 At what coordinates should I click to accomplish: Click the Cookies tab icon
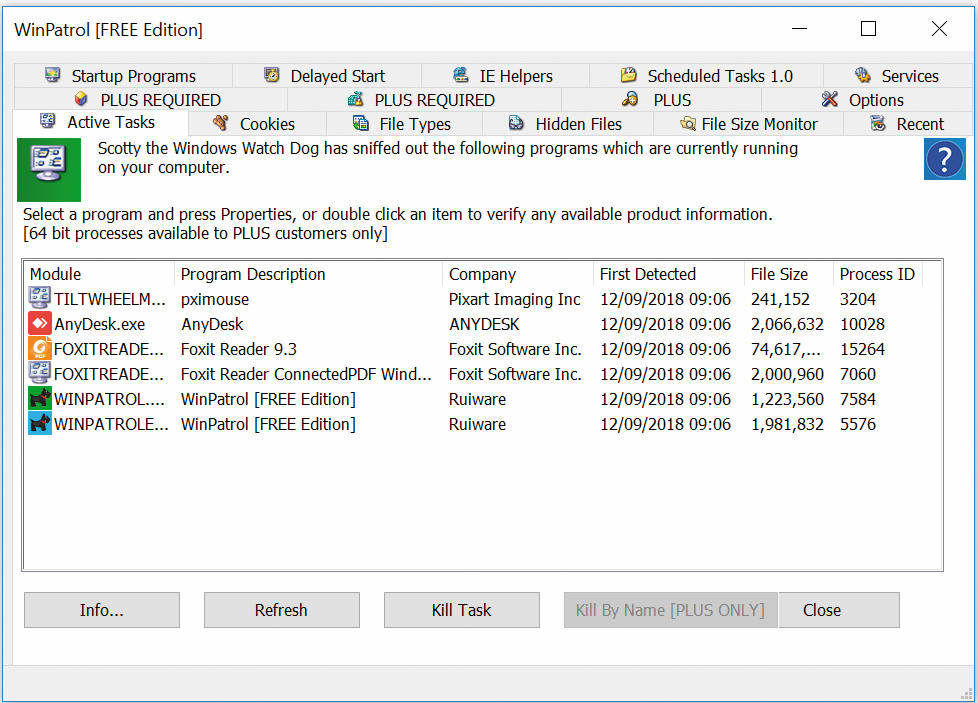pos(220,123)
